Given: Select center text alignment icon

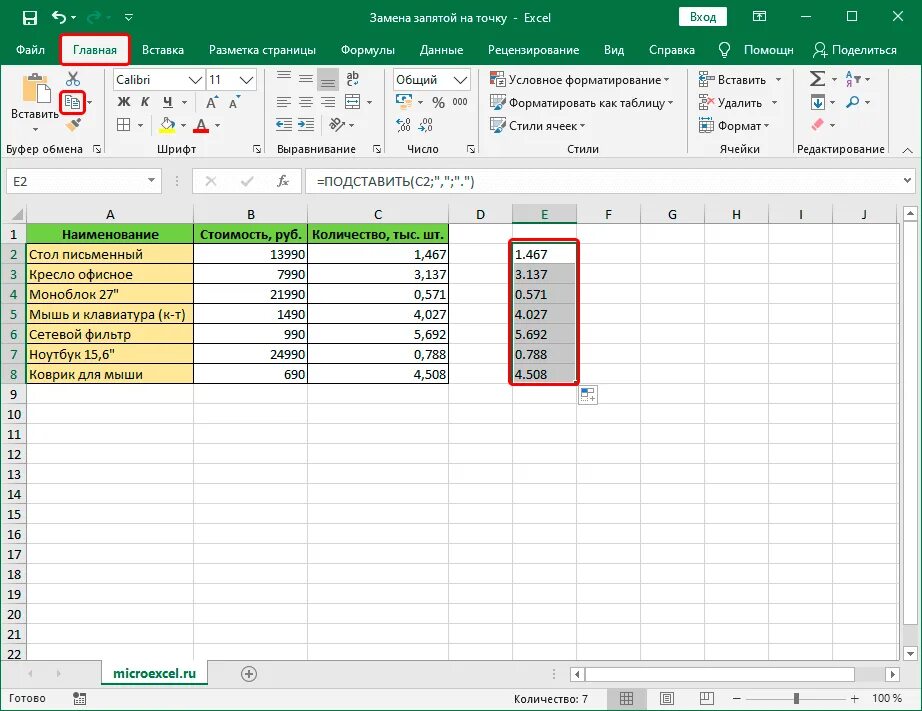Looking at the screenshot, I should (x=306, y=102).
